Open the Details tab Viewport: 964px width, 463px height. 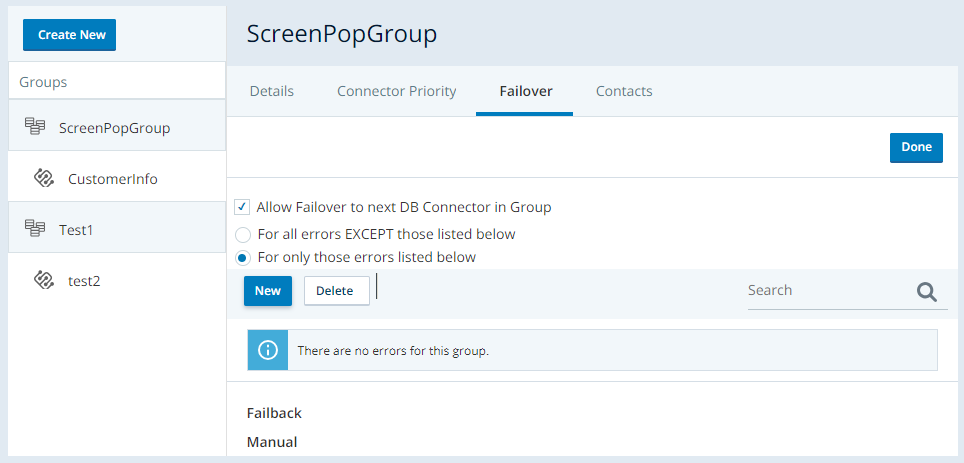coord(271,91)
